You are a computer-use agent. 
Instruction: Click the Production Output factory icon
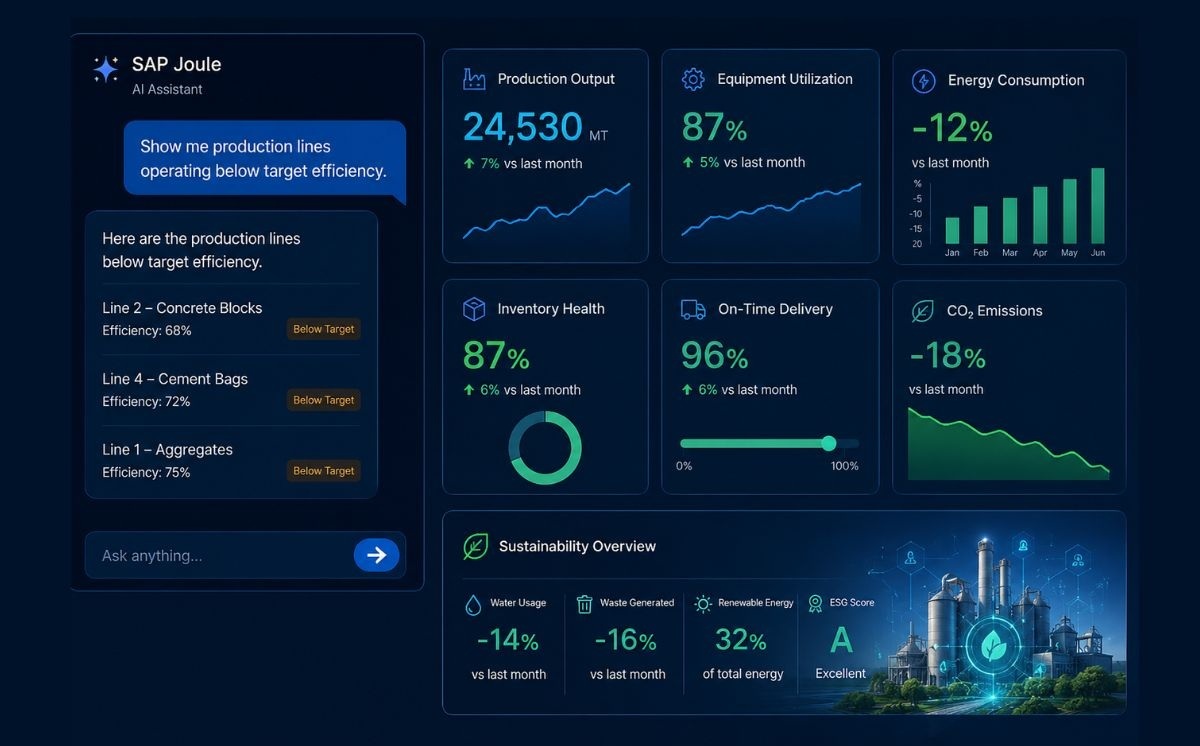point(474,79)
